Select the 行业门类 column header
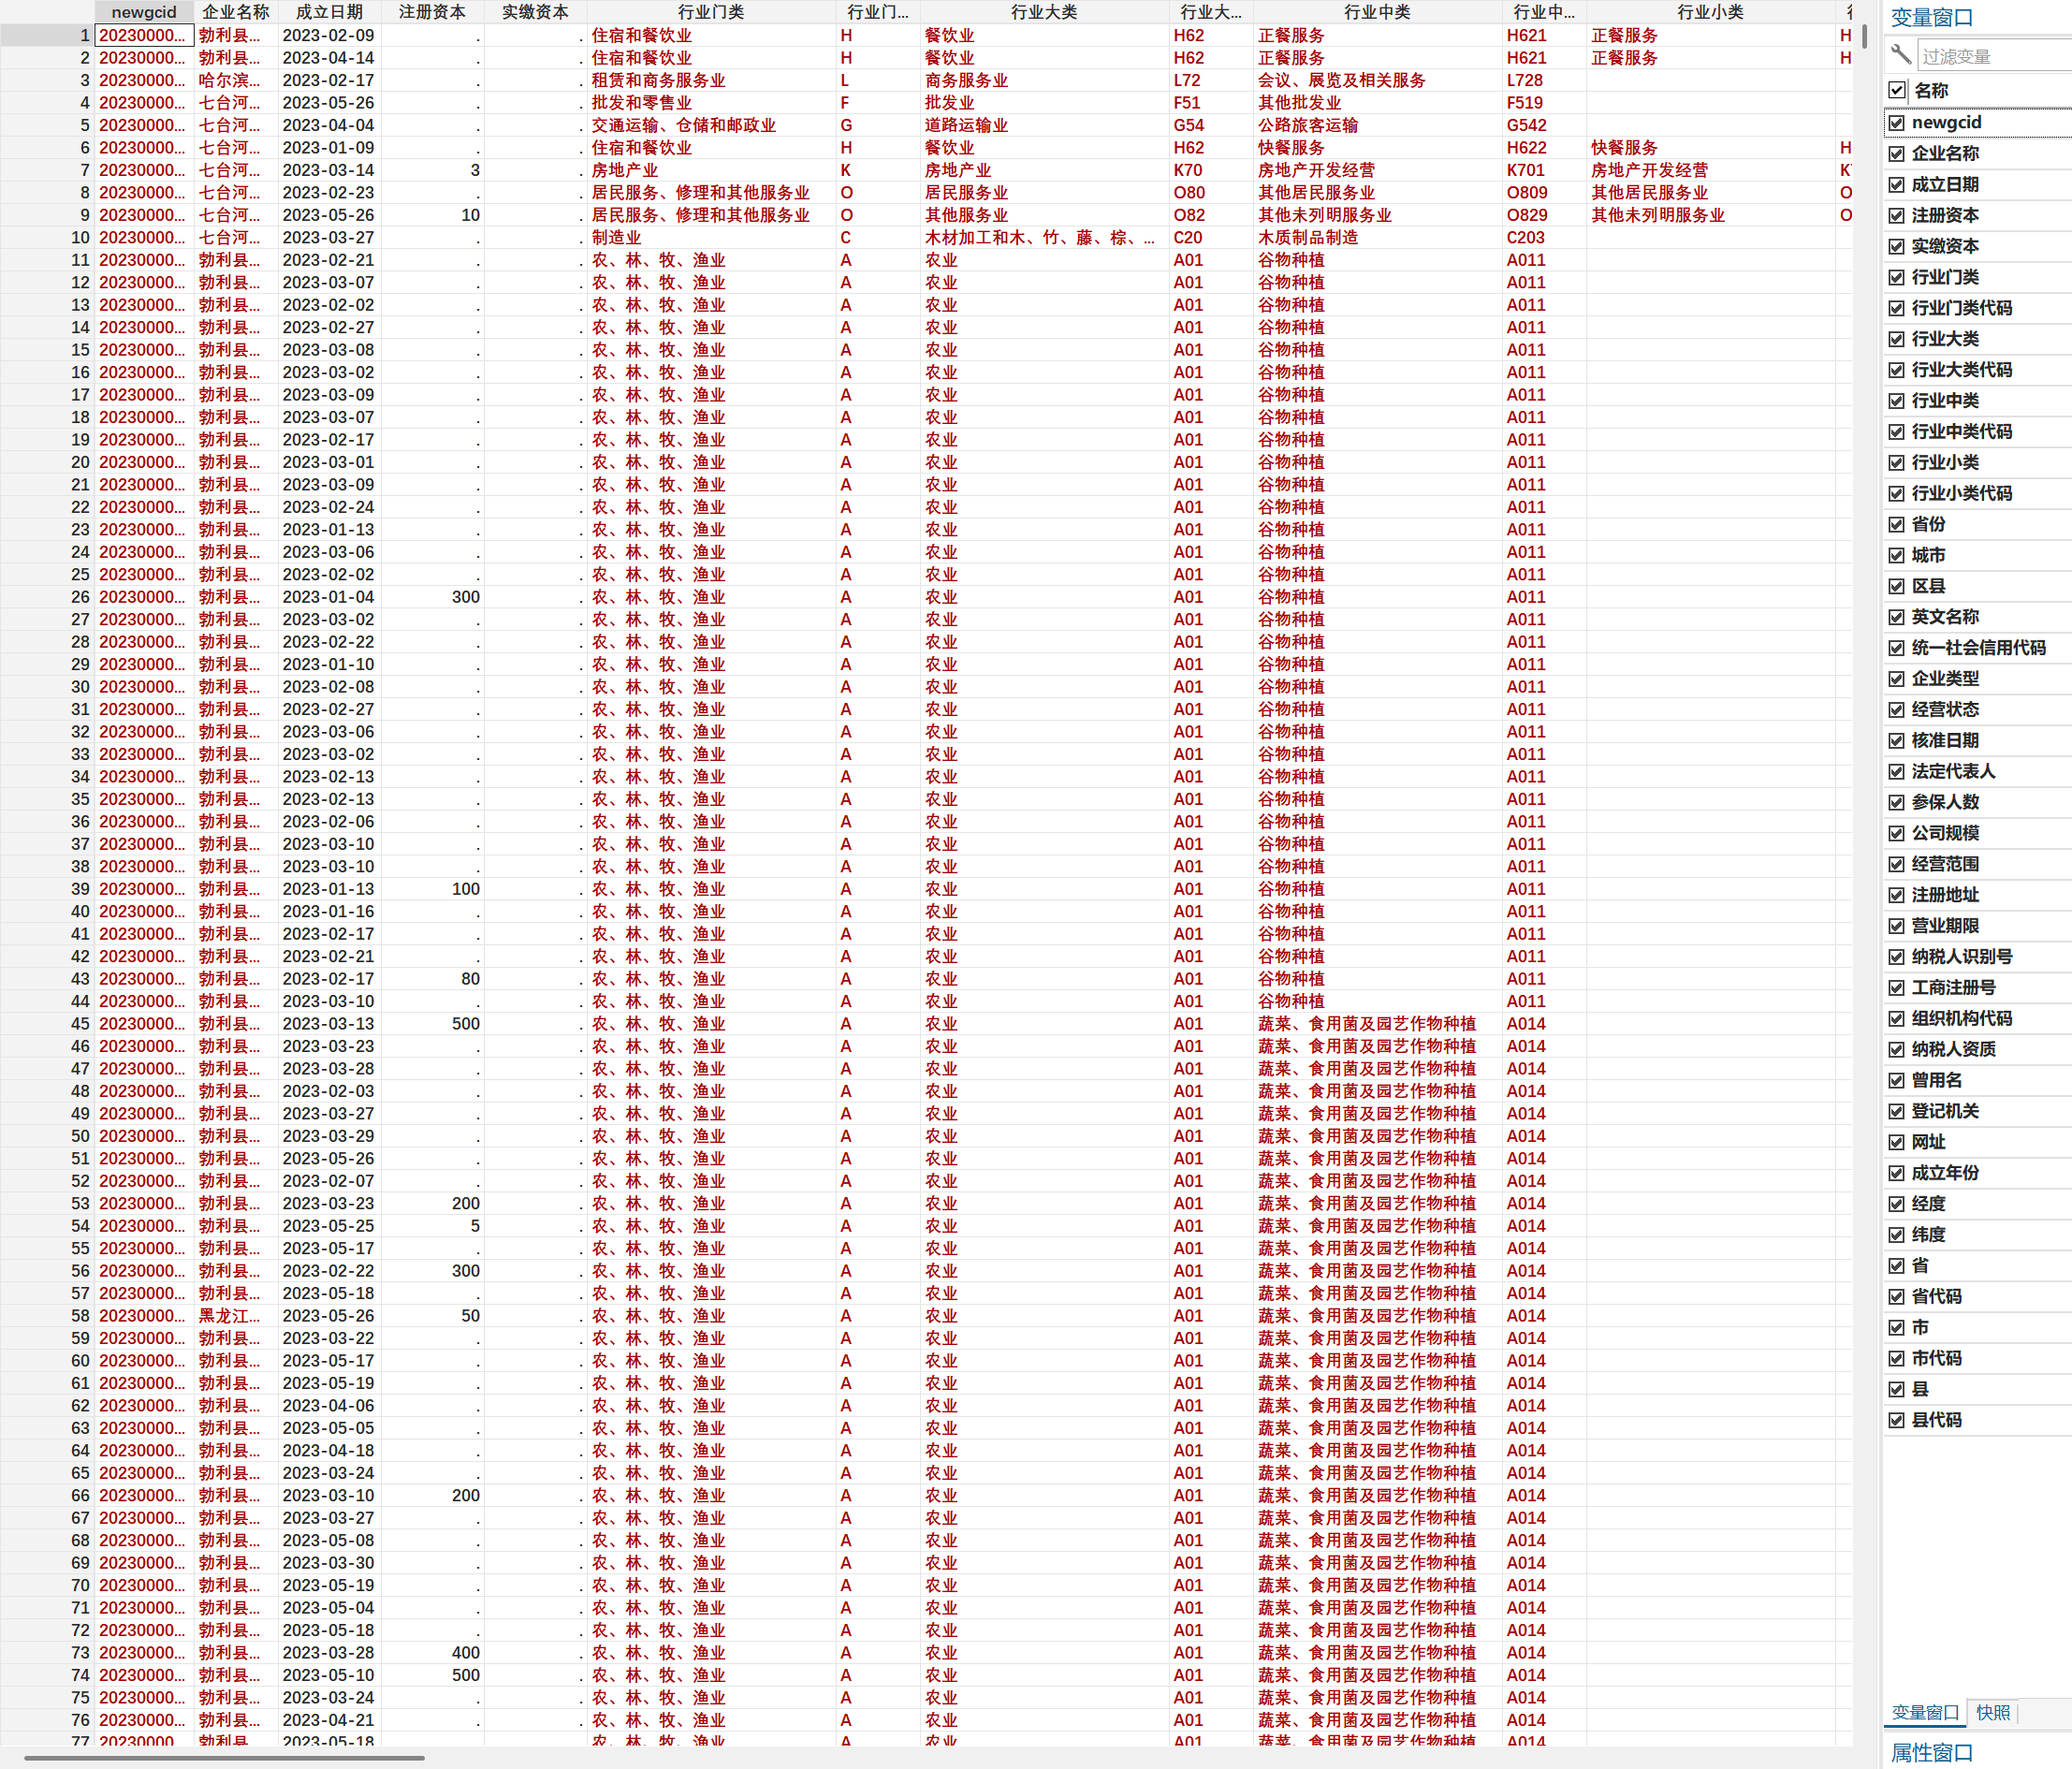Viewport: 2072px width, 1769px height. [710, 12]
